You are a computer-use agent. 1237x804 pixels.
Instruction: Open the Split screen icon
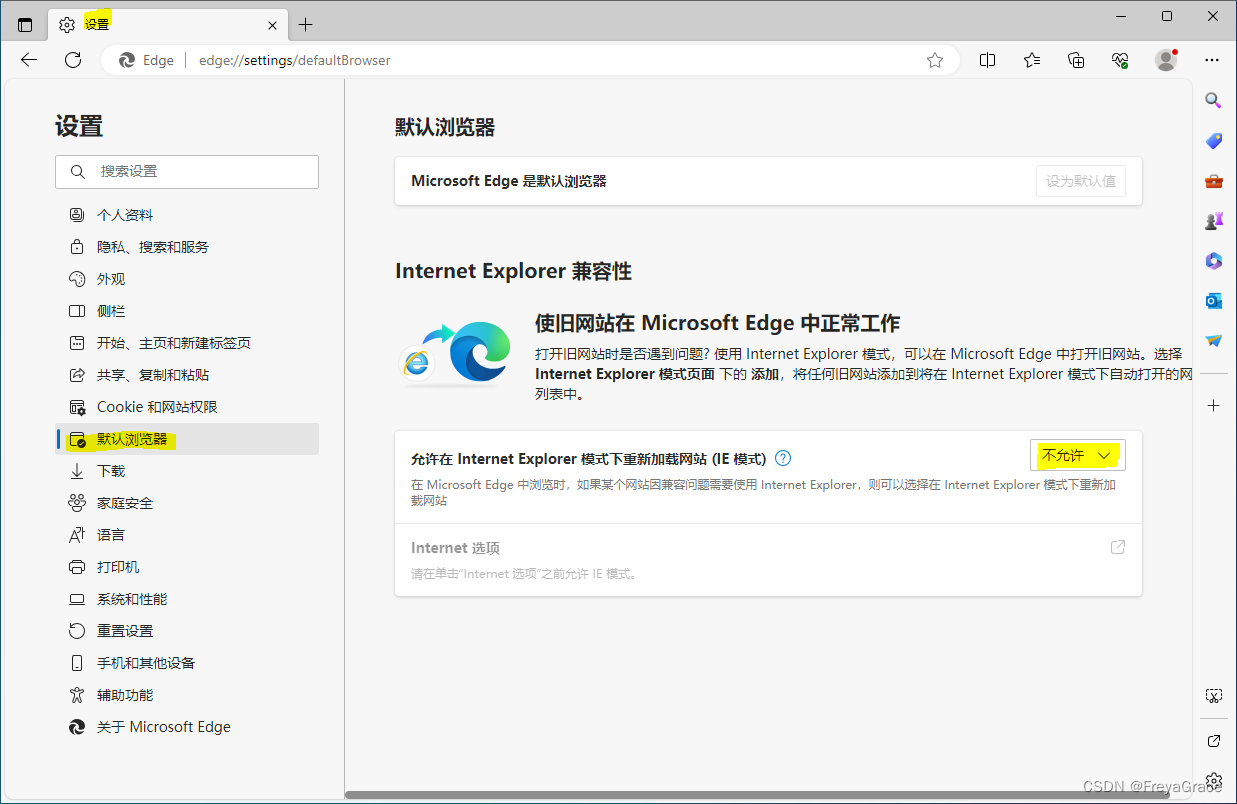(x=988, y=60)
